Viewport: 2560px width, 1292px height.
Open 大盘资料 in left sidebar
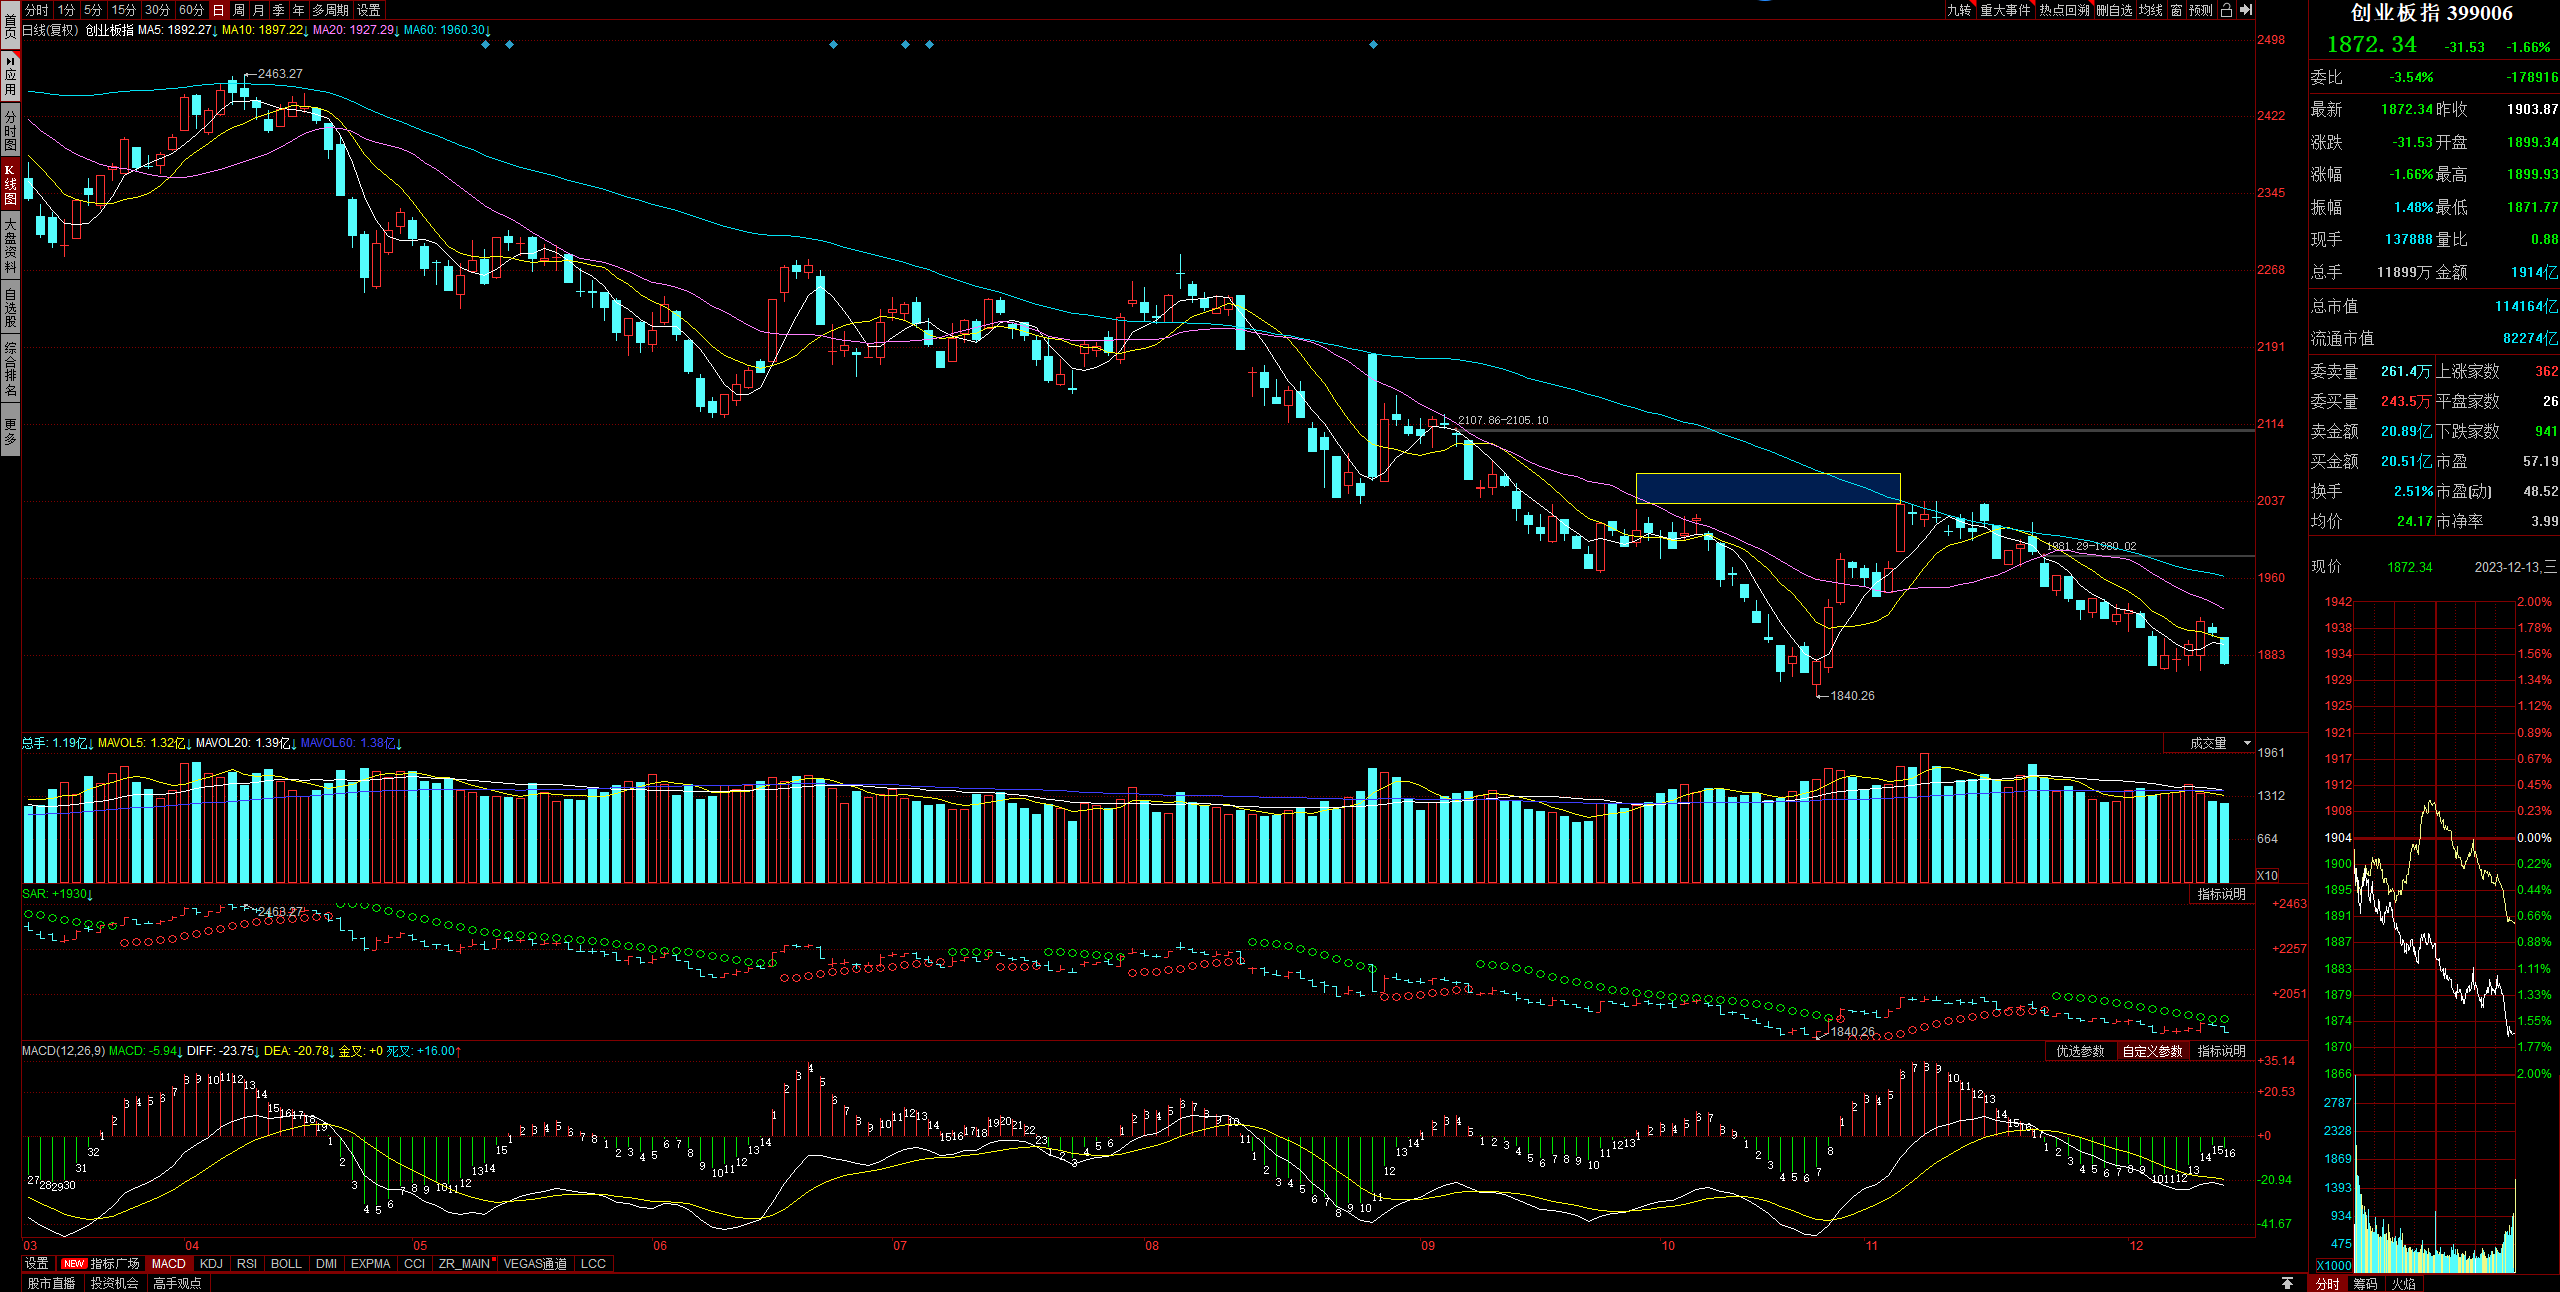10,246
